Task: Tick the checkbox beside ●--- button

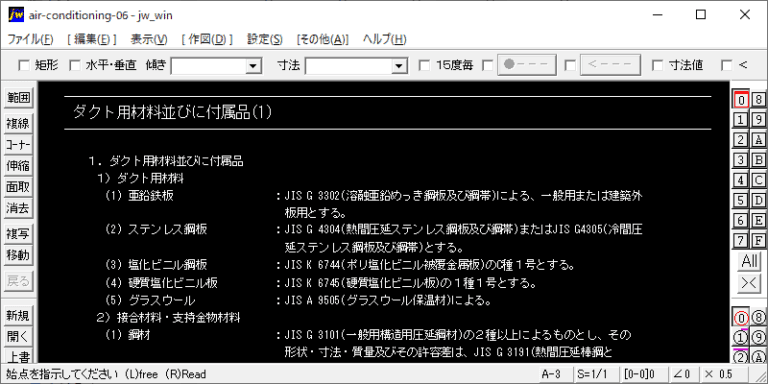Action: pos(488,65)
